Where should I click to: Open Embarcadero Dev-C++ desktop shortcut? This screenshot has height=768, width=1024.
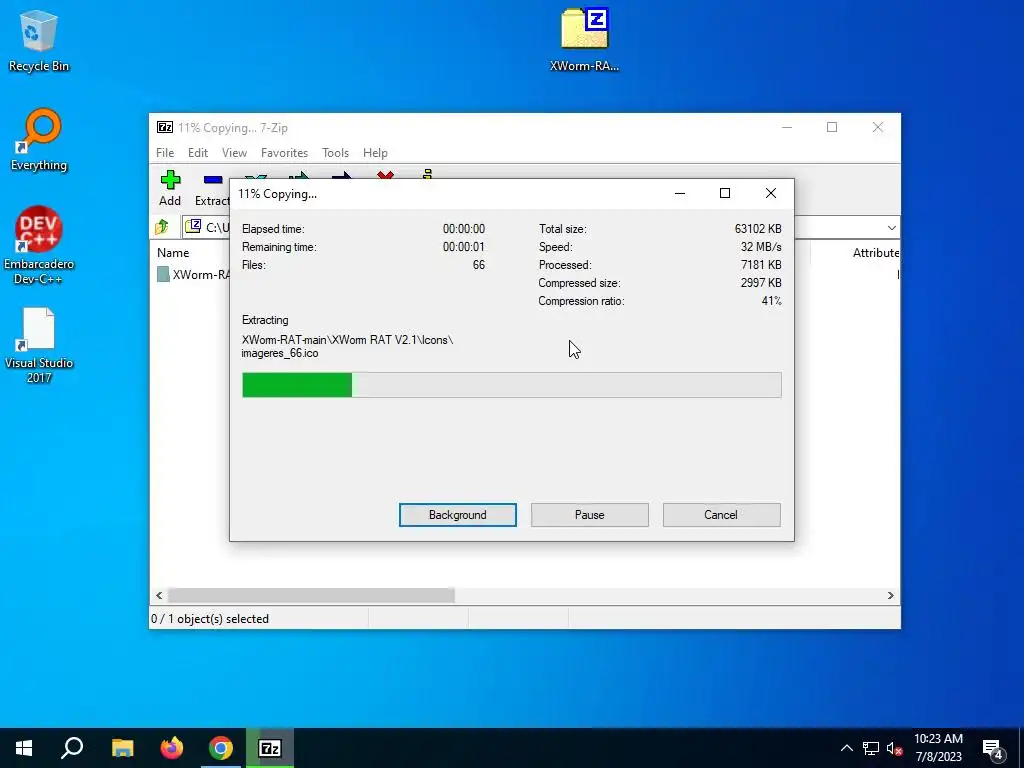39,245
